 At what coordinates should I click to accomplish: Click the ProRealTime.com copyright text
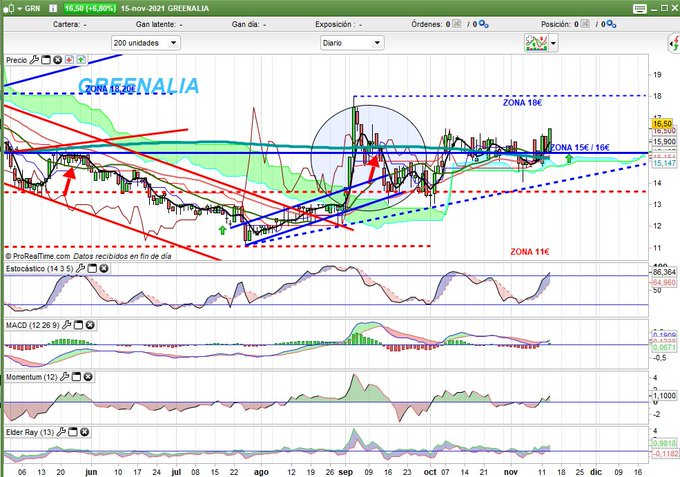click(89, 256)
